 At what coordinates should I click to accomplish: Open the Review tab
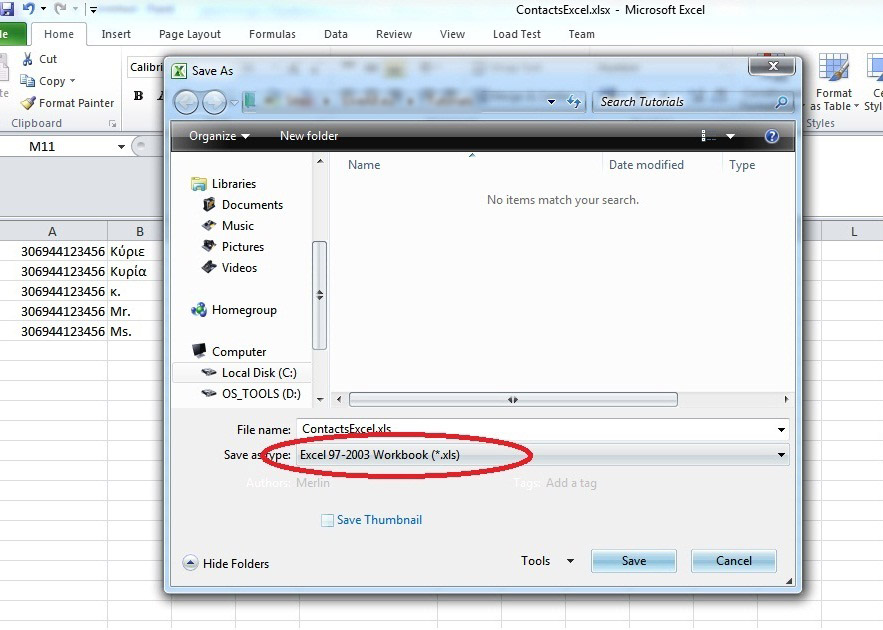pyautogui.click(x=394, y=34)
